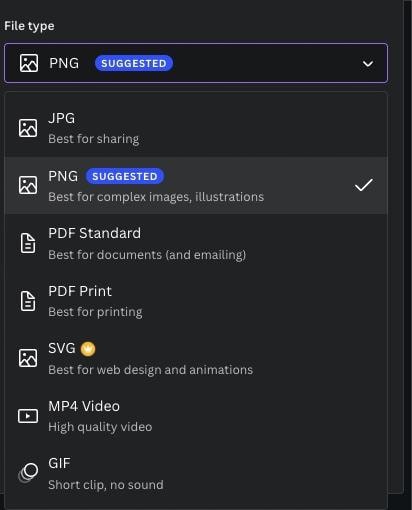Click the image icon beside SVG option

click(28, 358)
